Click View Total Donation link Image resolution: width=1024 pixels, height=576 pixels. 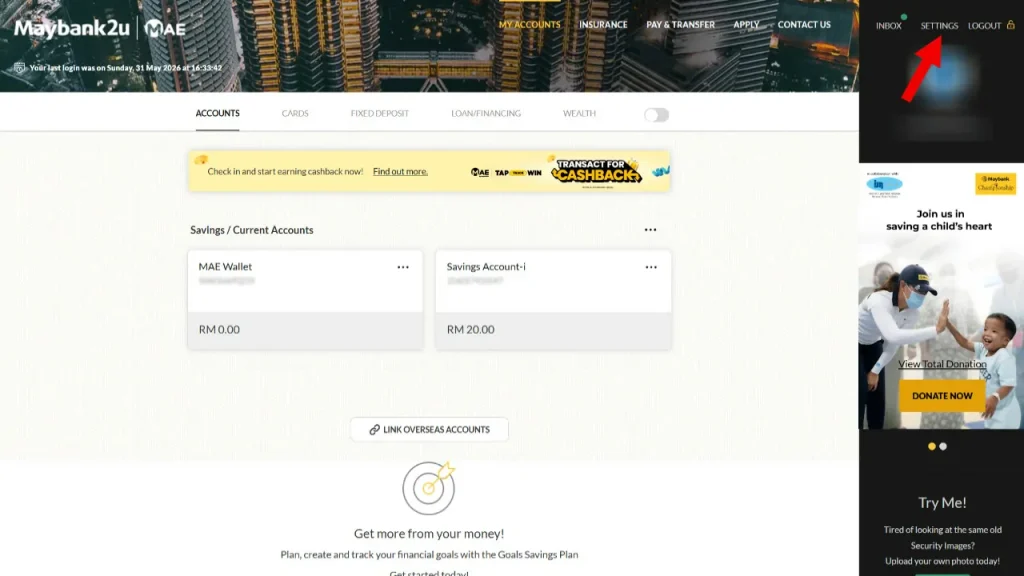tap(942, 364)
